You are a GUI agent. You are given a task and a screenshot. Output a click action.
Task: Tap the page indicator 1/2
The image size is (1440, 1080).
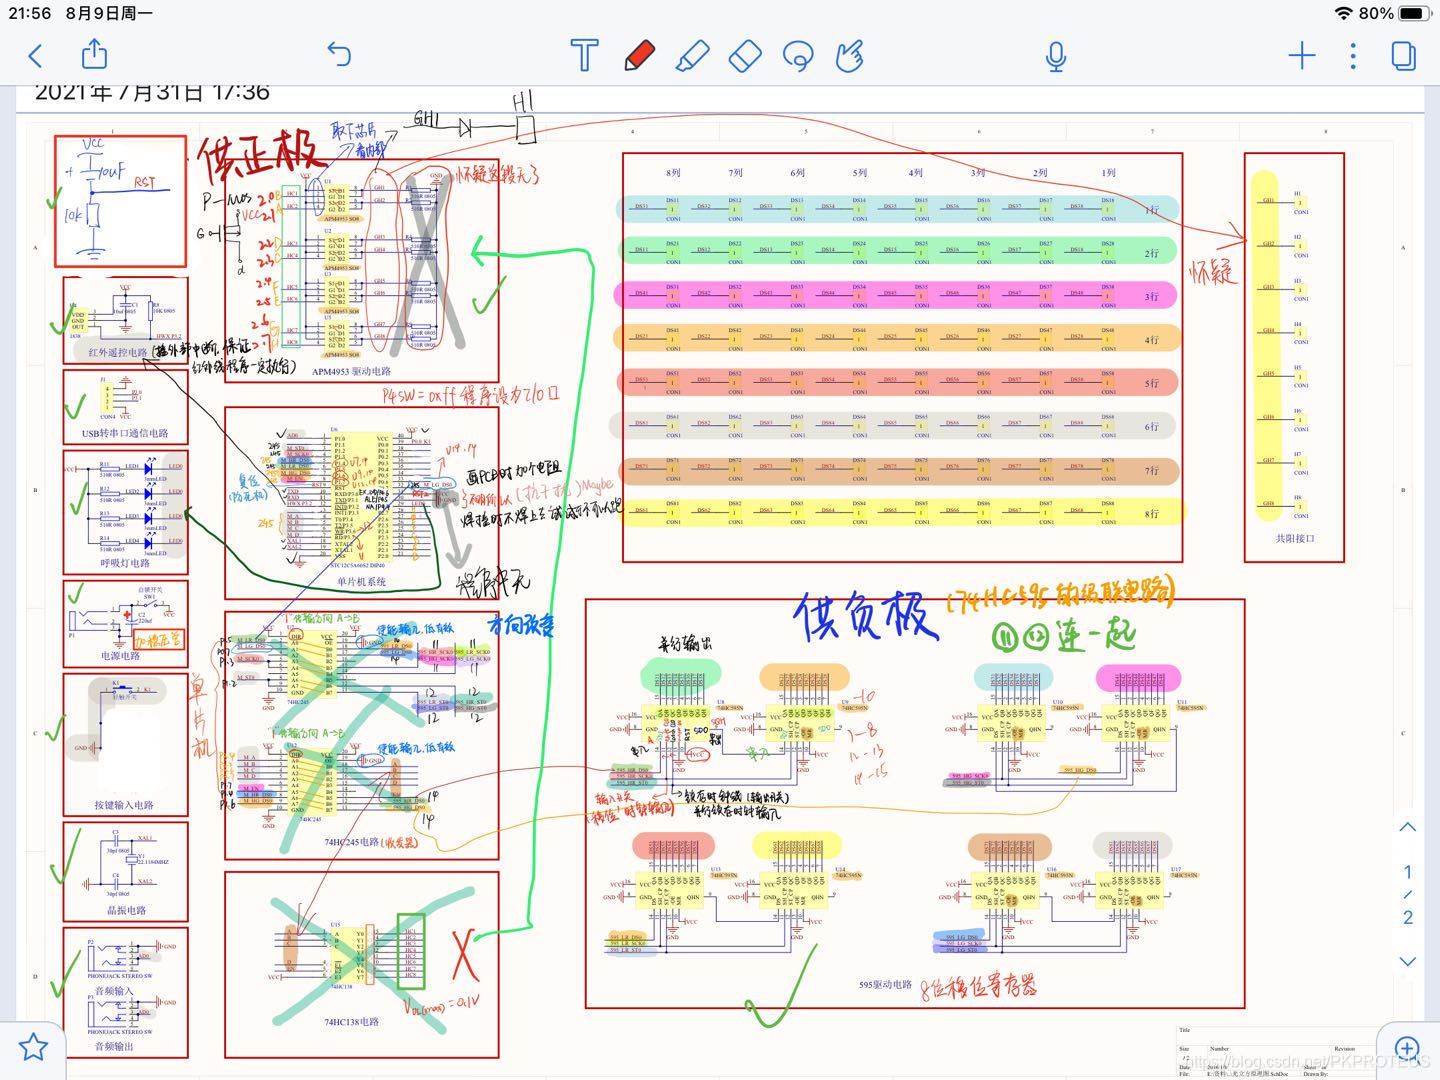(1408, 894)
